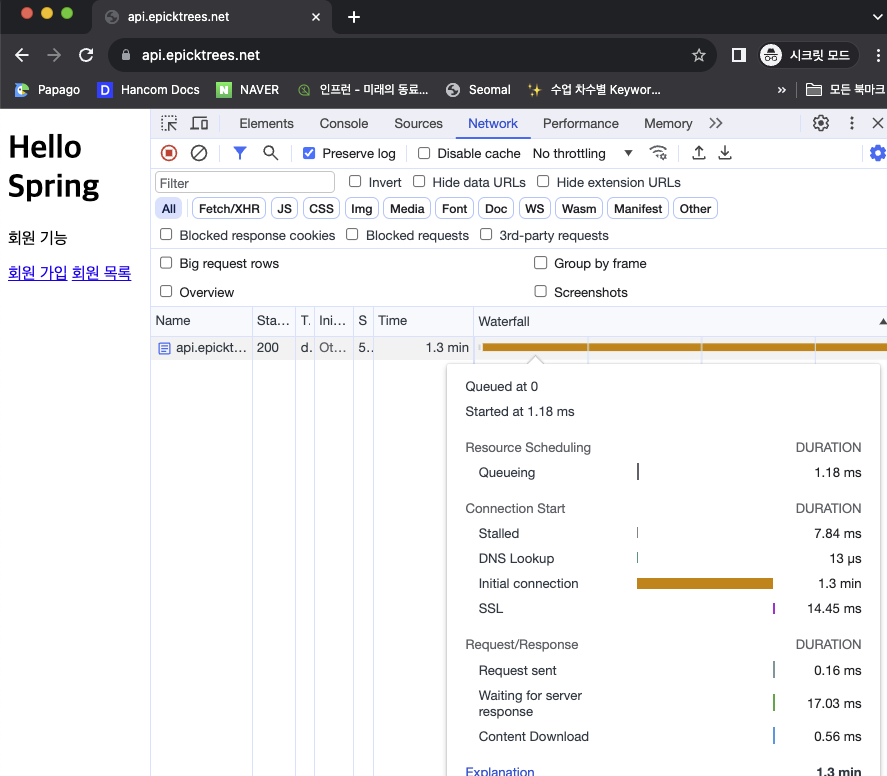Expand more DevTools tabs chevron
Viewport: 887px width, 776px height.
715,123
